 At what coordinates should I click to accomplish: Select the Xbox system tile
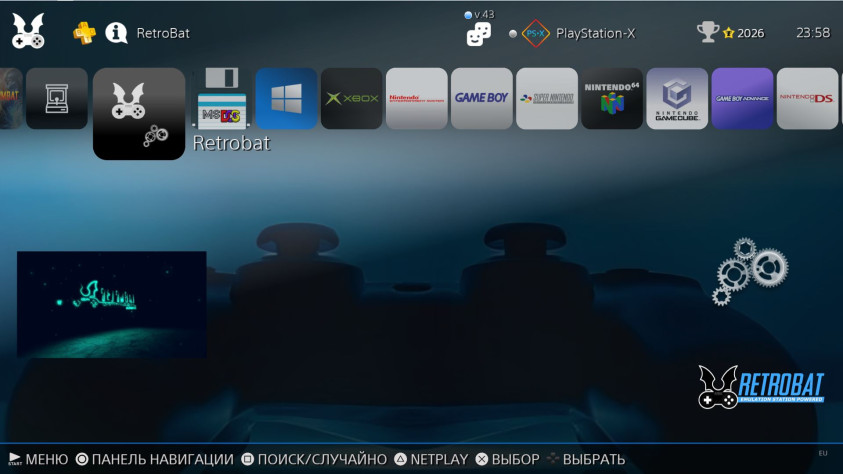(352, 98)
